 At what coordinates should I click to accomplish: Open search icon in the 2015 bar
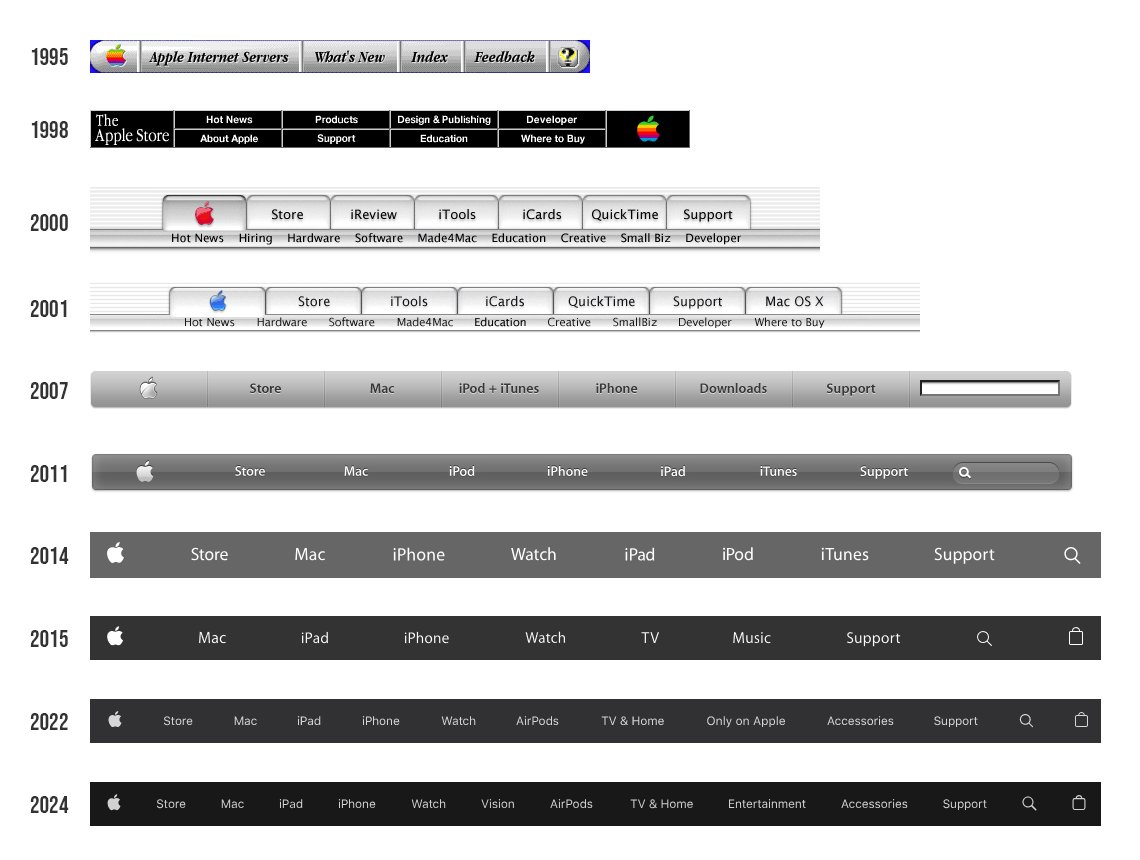984,638
